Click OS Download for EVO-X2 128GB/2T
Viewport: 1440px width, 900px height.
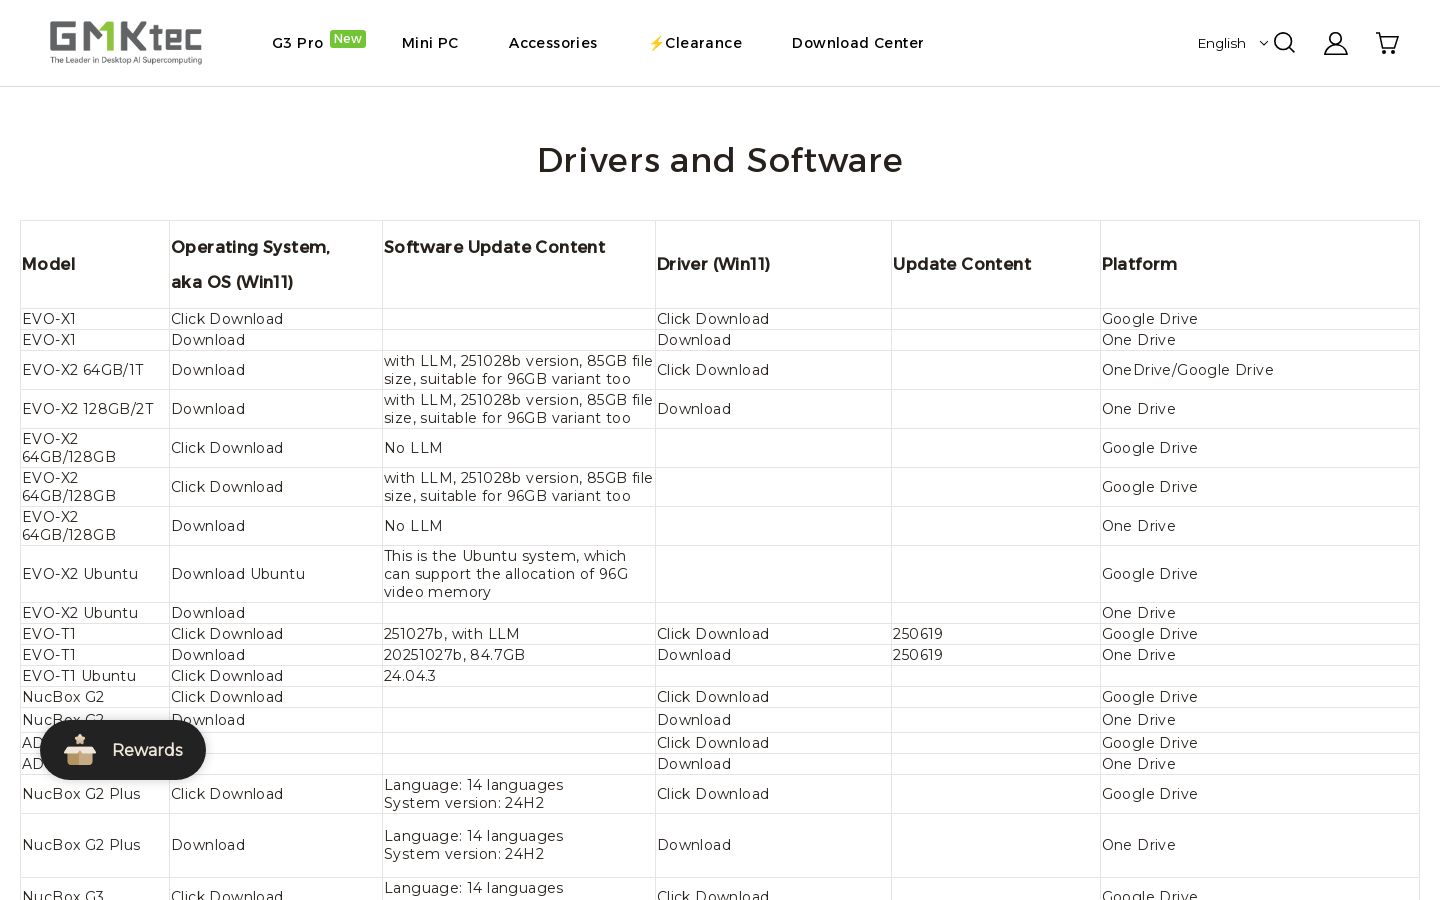[x=208, y=409]
